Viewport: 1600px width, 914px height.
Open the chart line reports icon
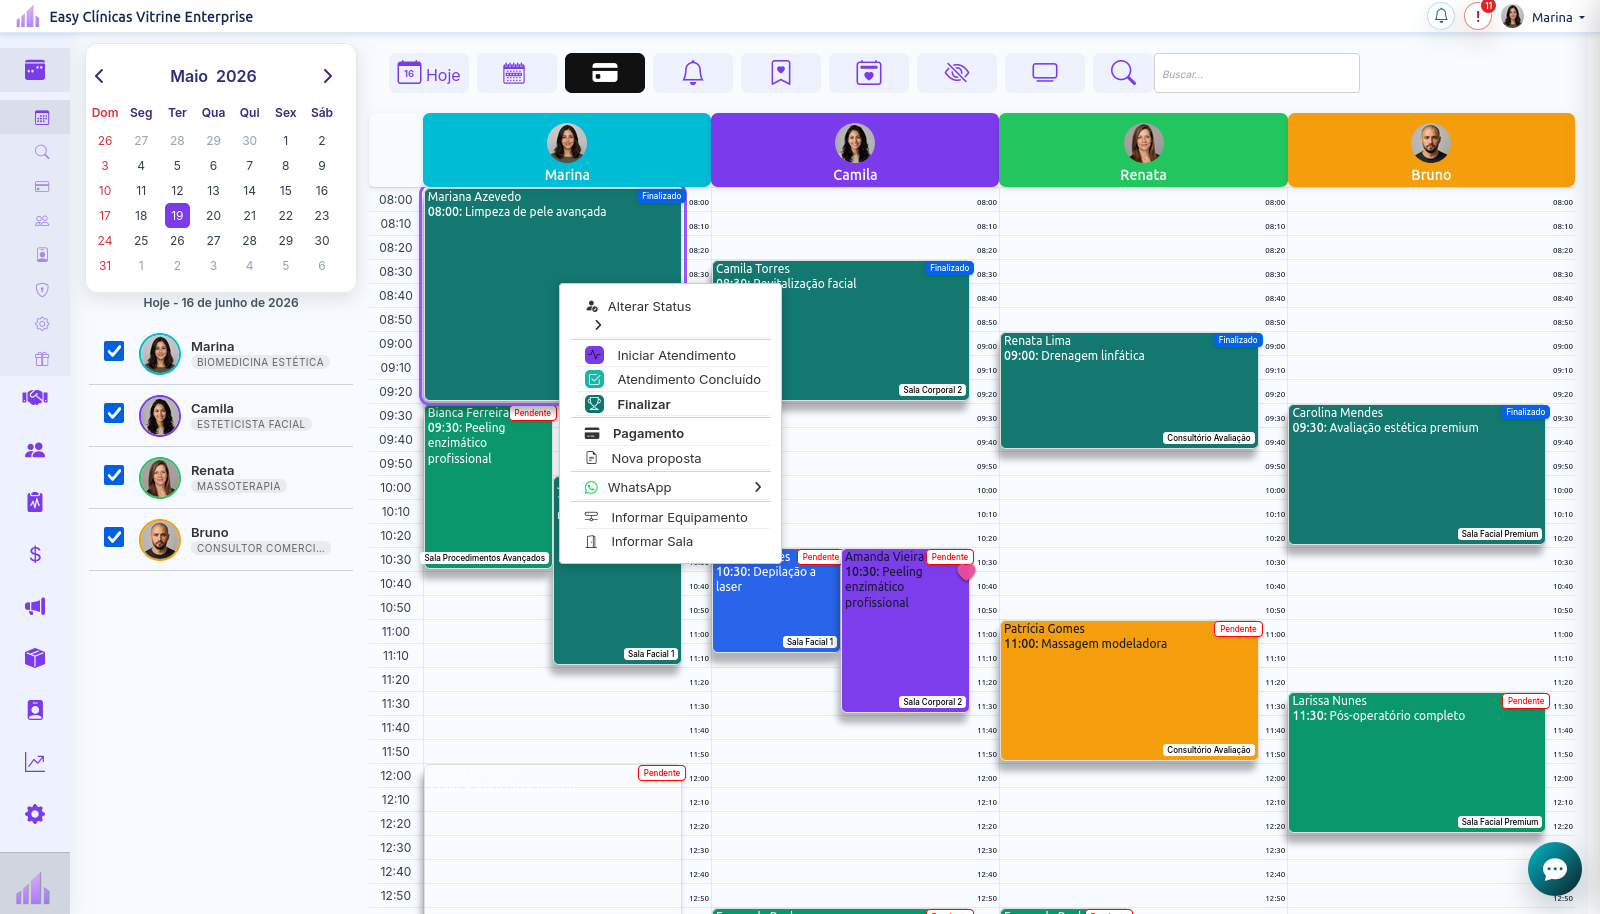[x=35, y=762]
